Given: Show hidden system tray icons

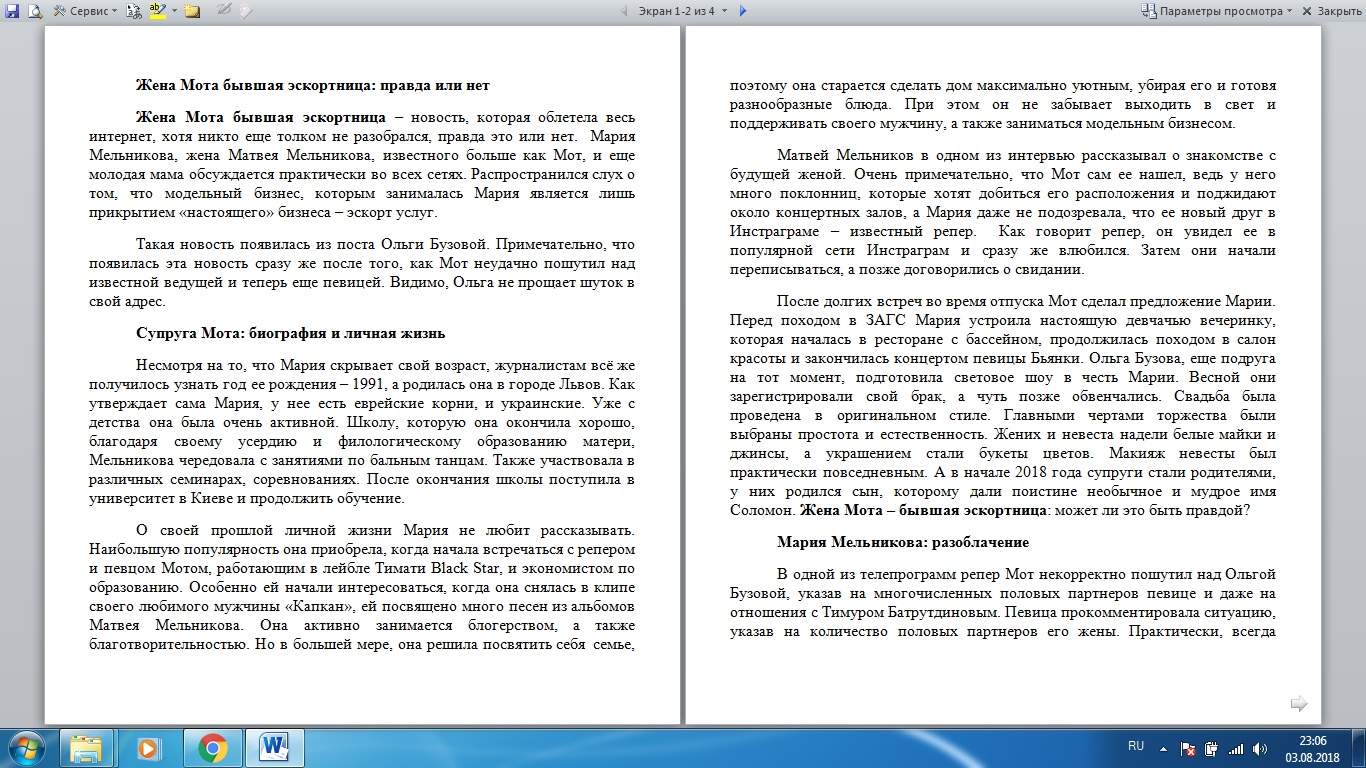Looking at the screenshot, I should coord(1165,747).
